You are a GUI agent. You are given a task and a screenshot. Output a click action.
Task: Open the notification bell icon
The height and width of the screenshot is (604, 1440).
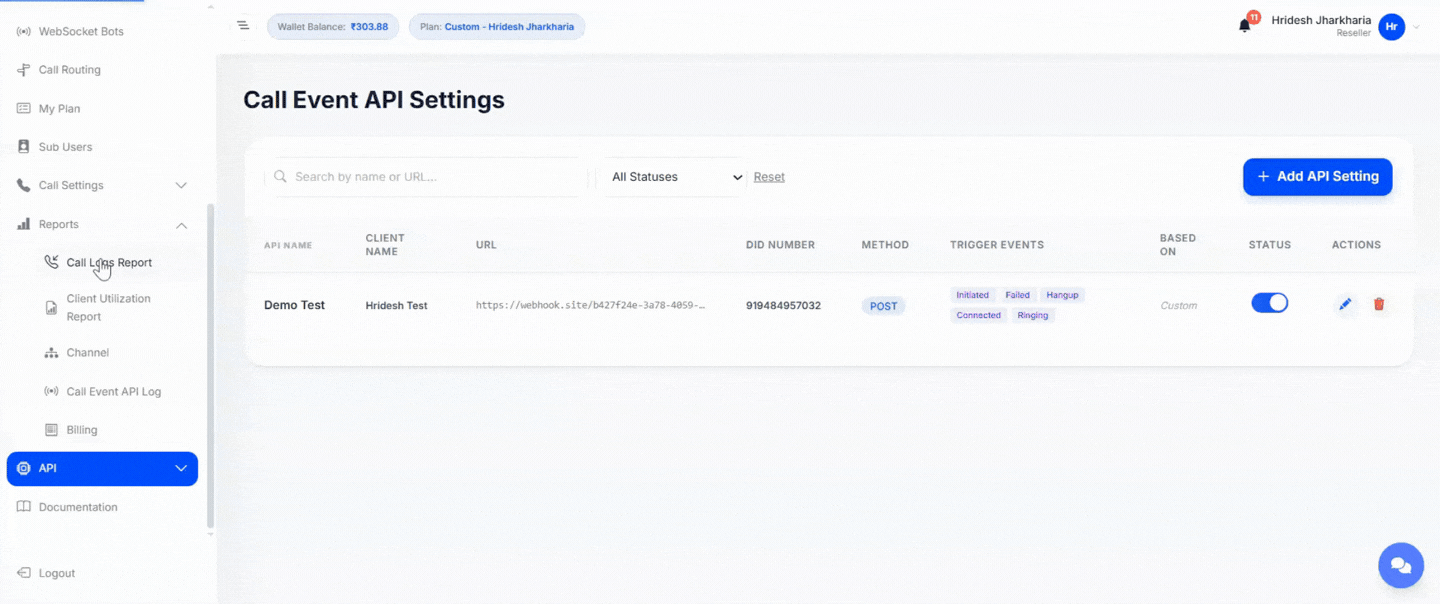pos(1245,26)
